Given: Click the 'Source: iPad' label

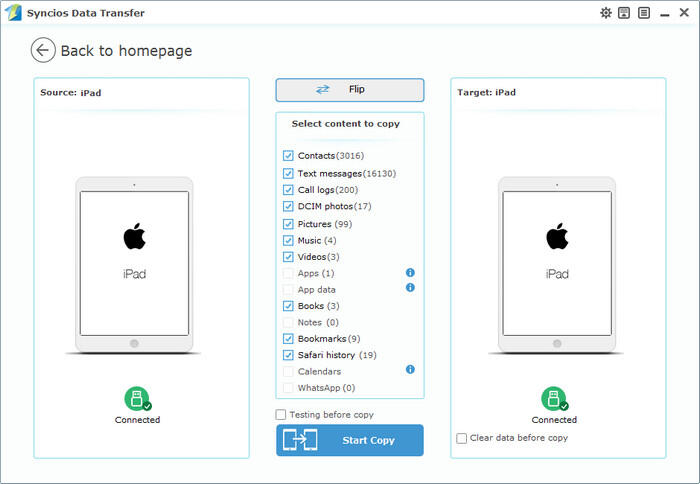Looking at the screenshot, I should tap(71, 92).
